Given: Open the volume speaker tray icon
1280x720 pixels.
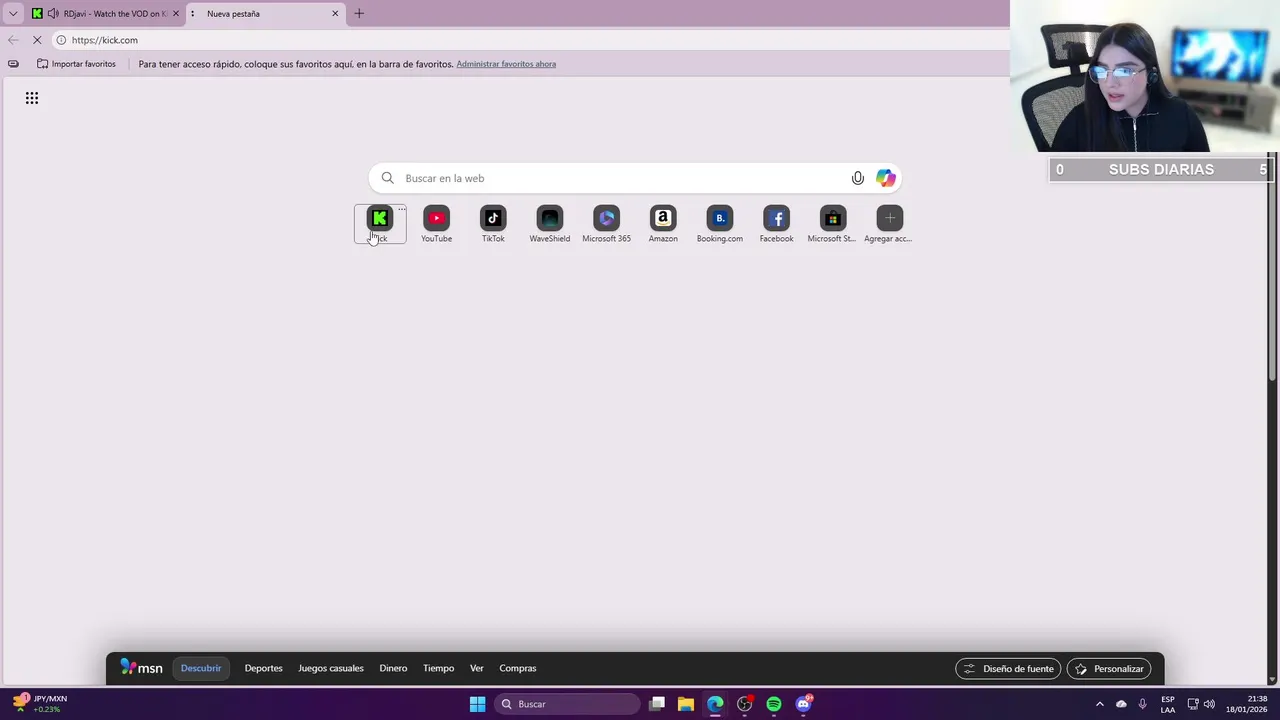Looking at the screenshot, I should coord(1209,704).
